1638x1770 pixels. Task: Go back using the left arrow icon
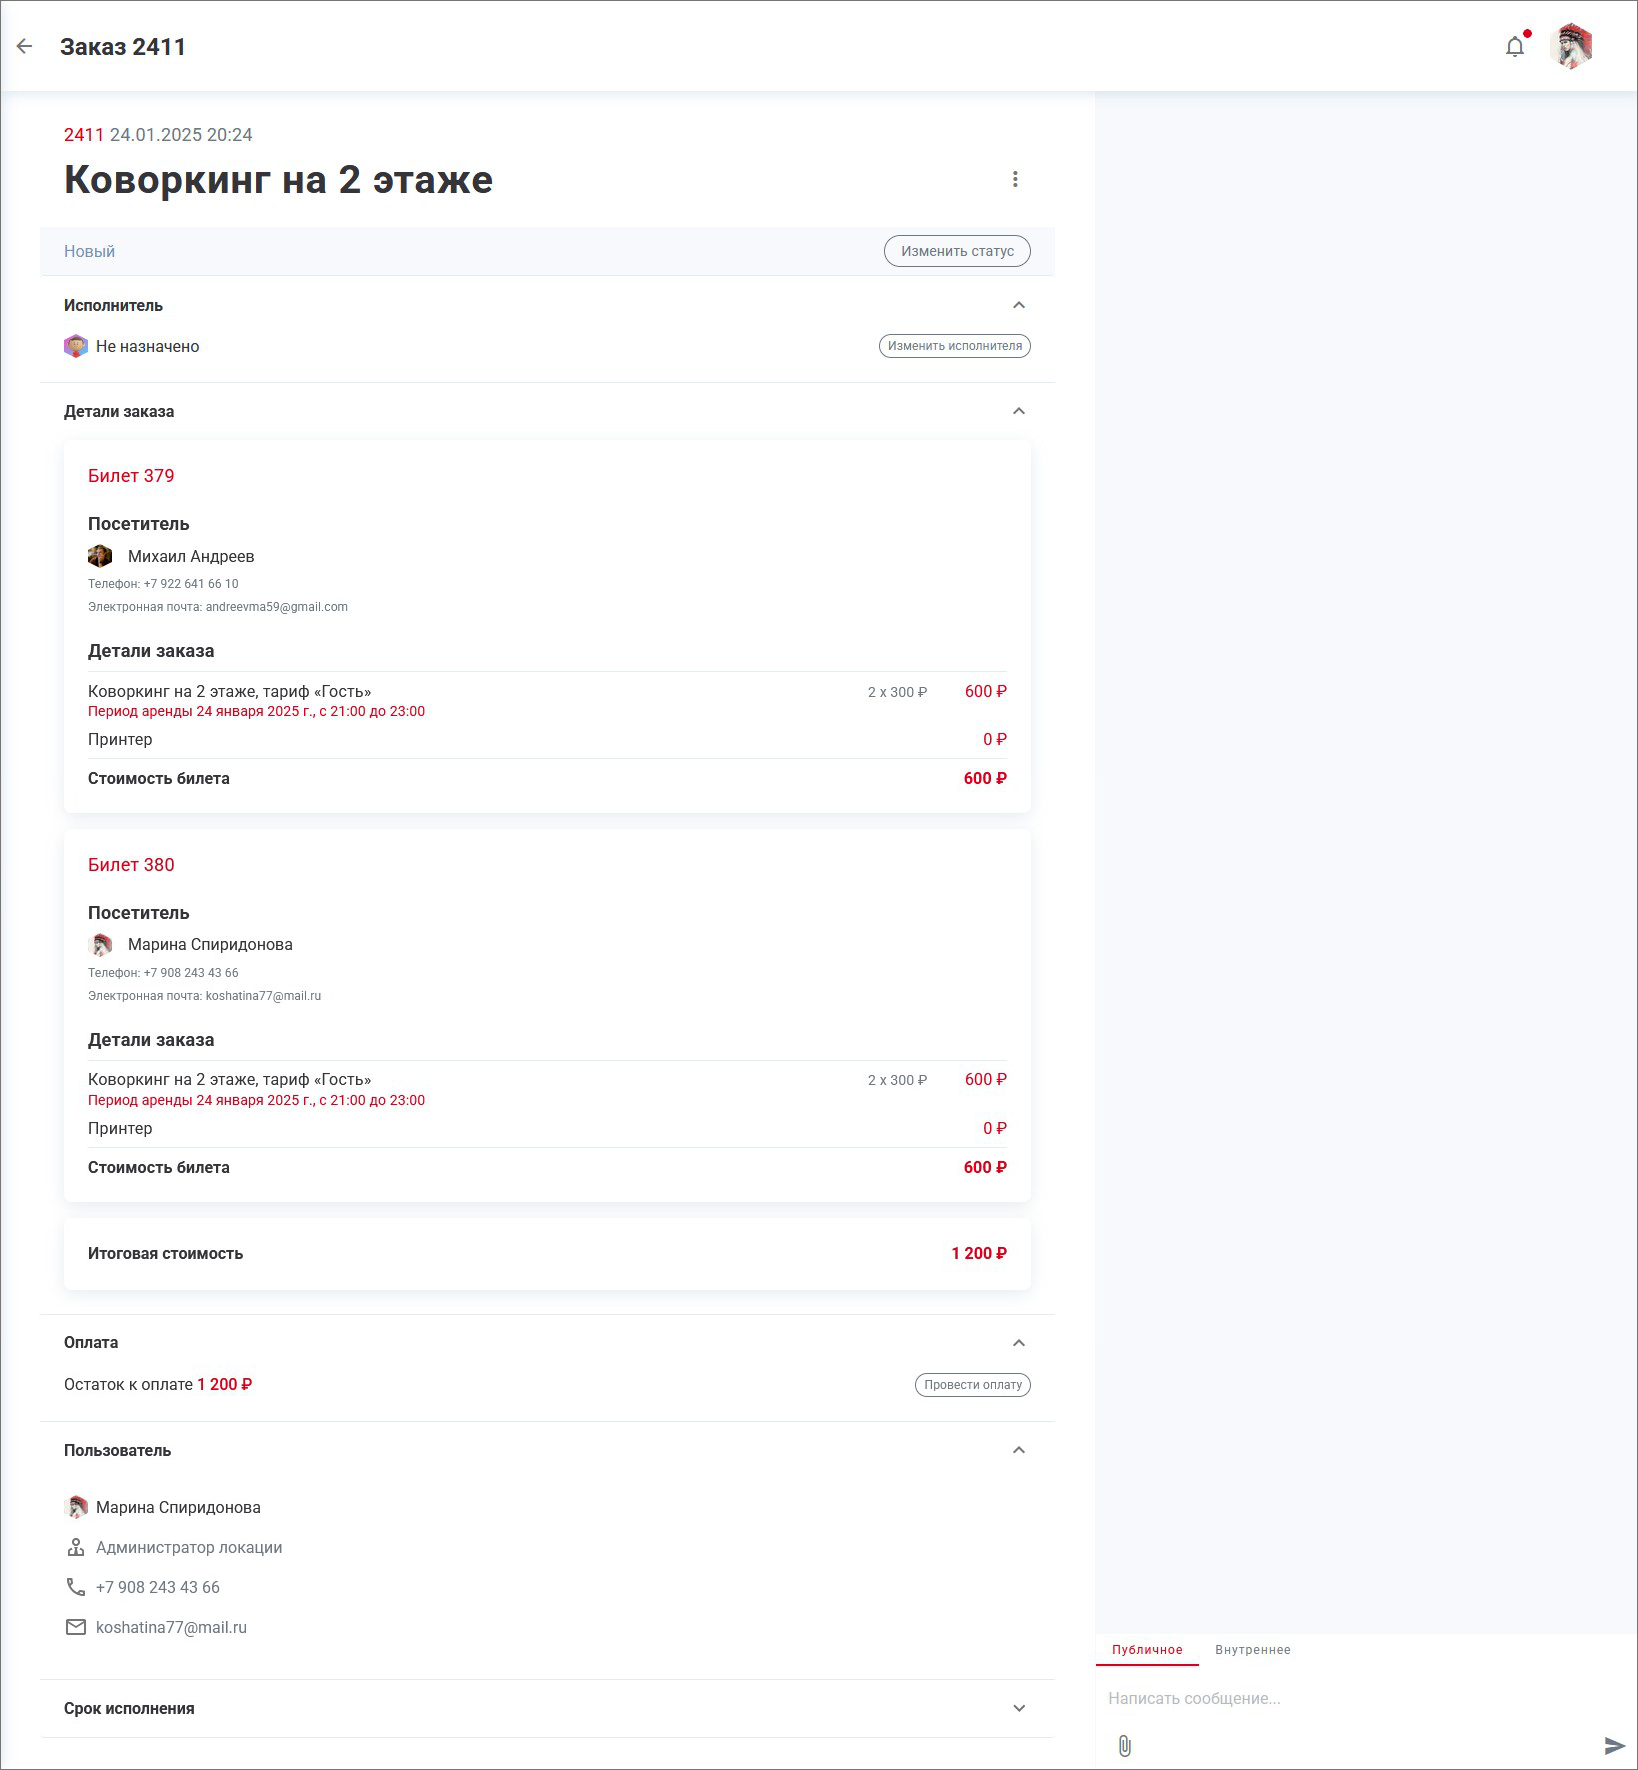click(25, 46)
